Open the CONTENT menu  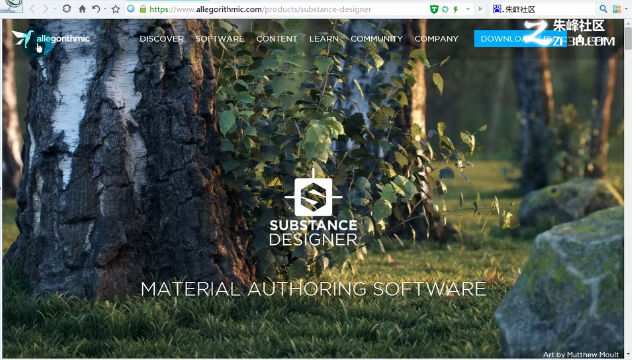click(x=276, y=39)
